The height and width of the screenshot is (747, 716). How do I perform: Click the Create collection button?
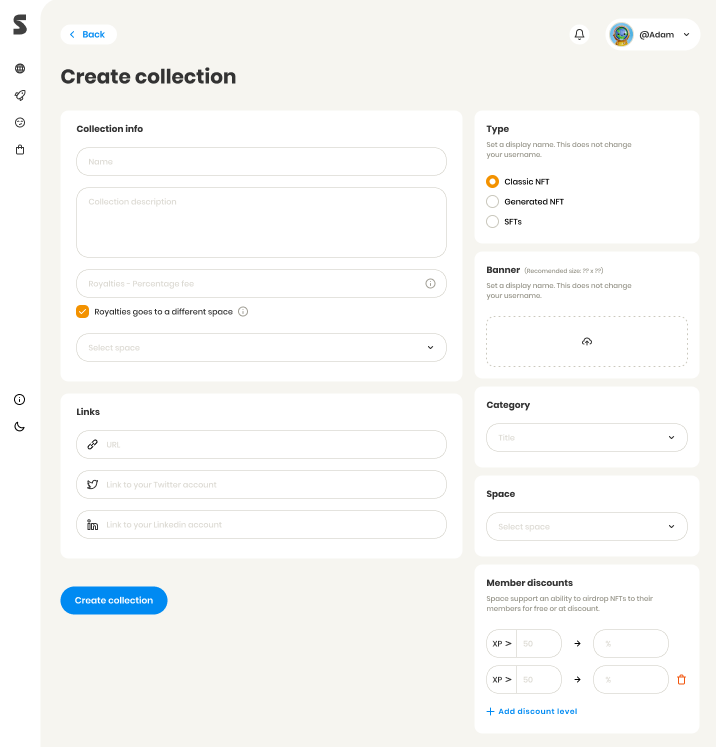(114, 601)
